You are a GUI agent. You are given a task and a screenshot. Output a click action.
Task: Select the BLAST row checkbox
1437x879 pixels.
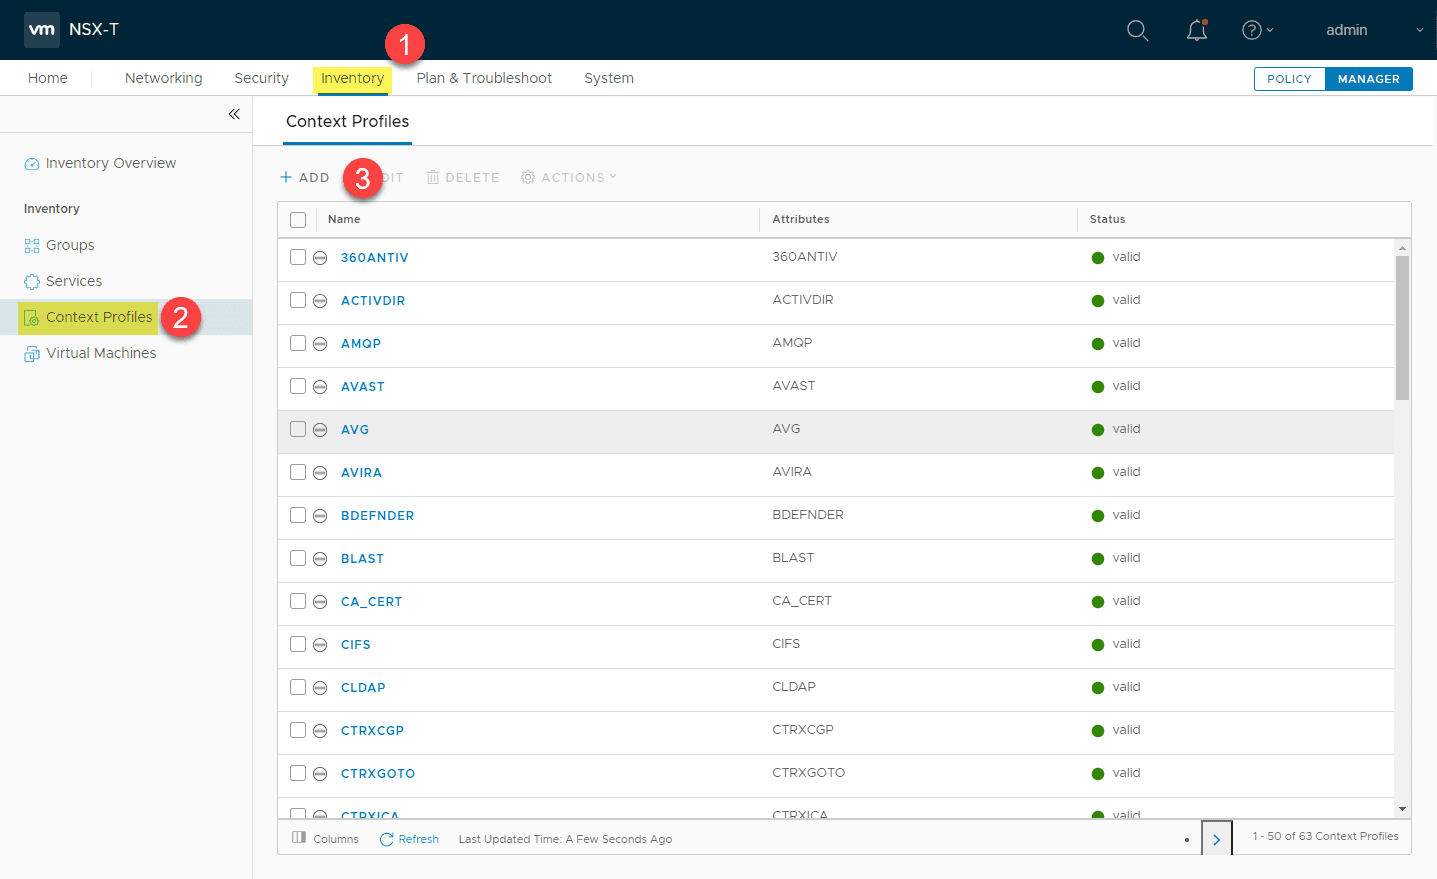[x=298, y=558]
